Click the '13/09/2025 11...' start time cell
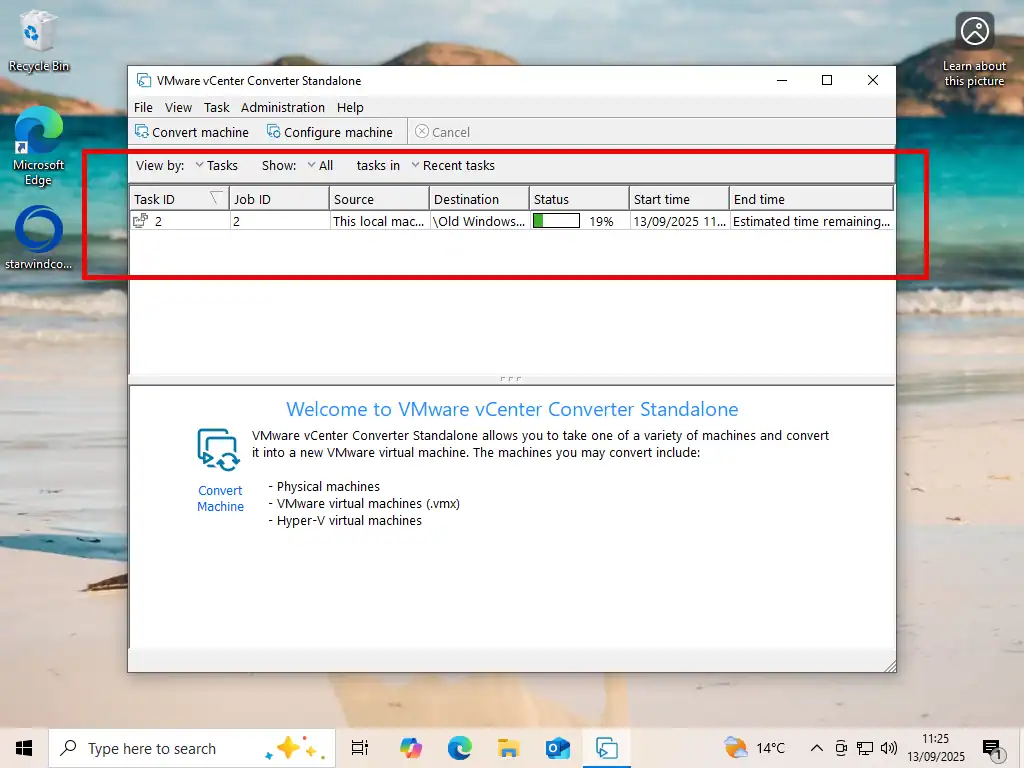 679,221
